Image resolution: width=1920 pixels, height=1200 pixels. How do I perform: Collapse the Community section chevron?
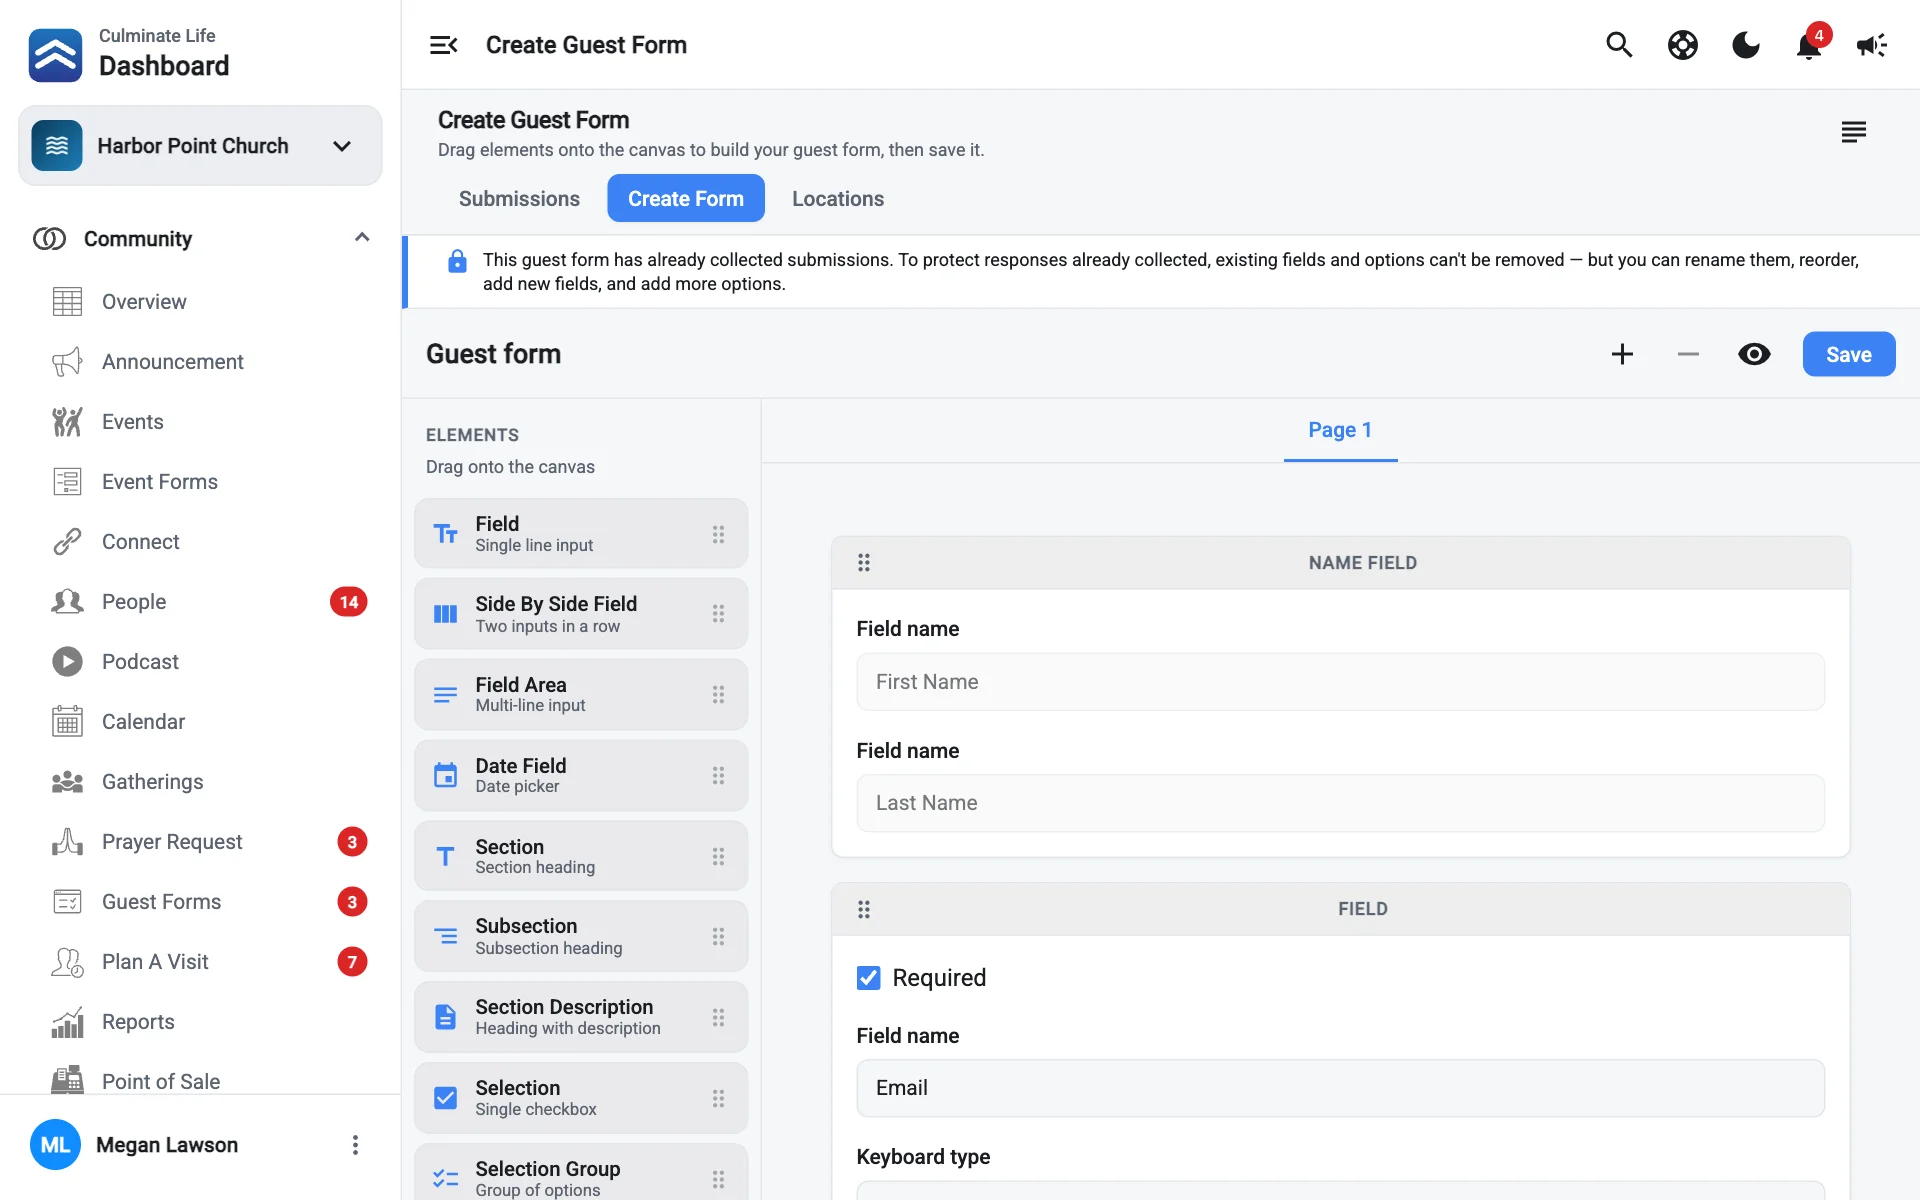362,238
